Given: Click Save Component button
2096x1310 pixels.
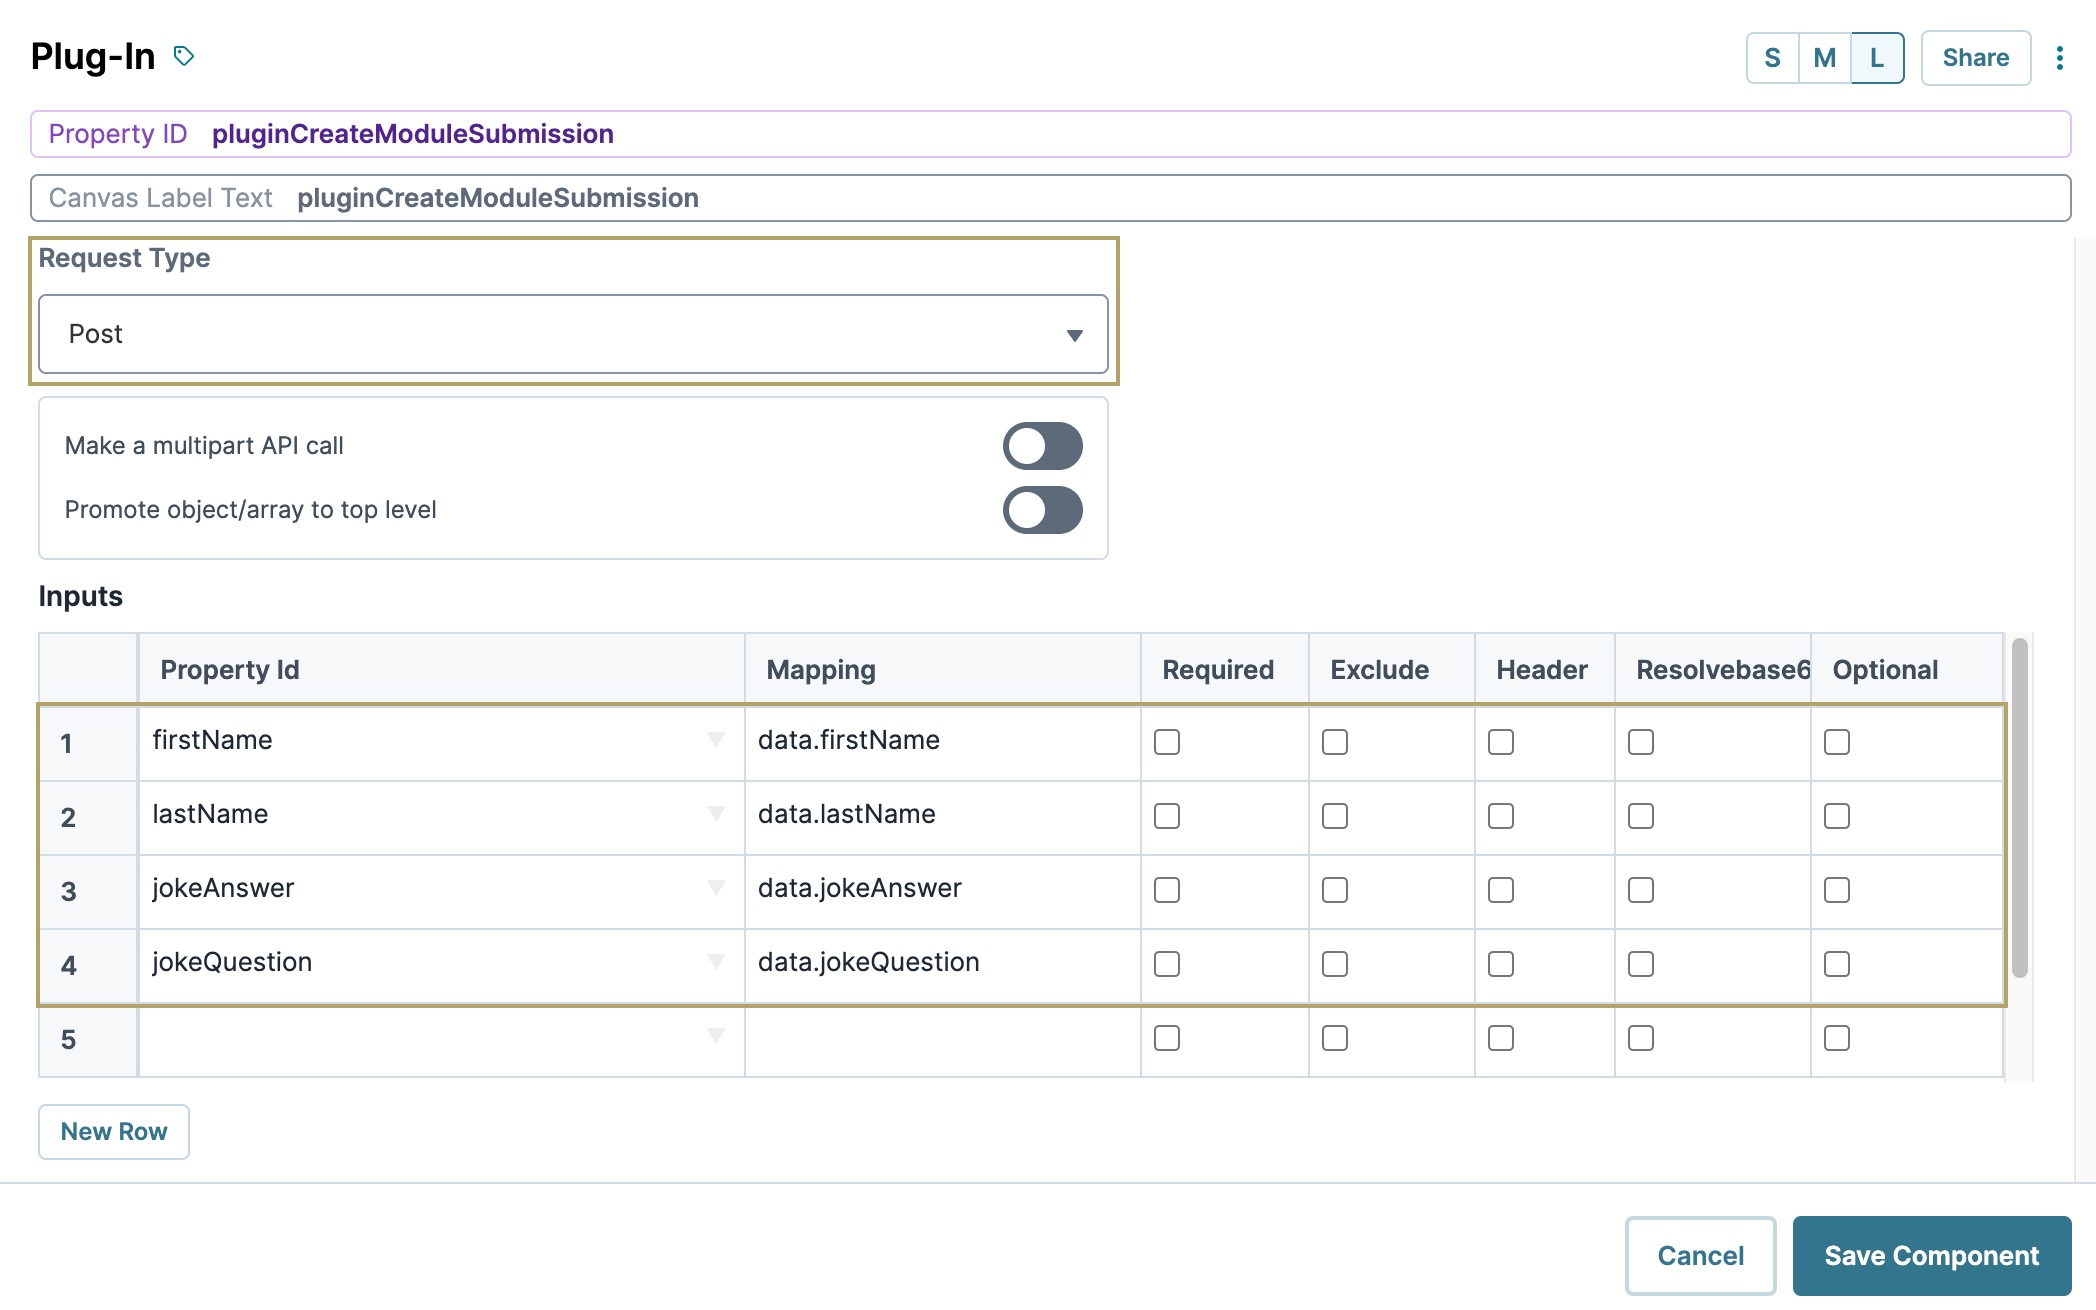Looking at the screenshot, I should tap(1931, 1256).
